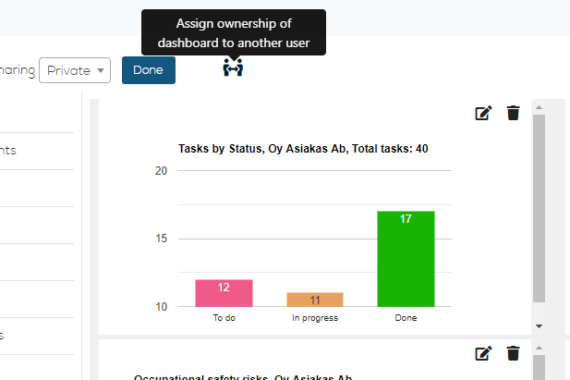The width and height of the screenshot is (570, 380).
Task: Open the Private sharing dropdown
Action: (75, 70)
